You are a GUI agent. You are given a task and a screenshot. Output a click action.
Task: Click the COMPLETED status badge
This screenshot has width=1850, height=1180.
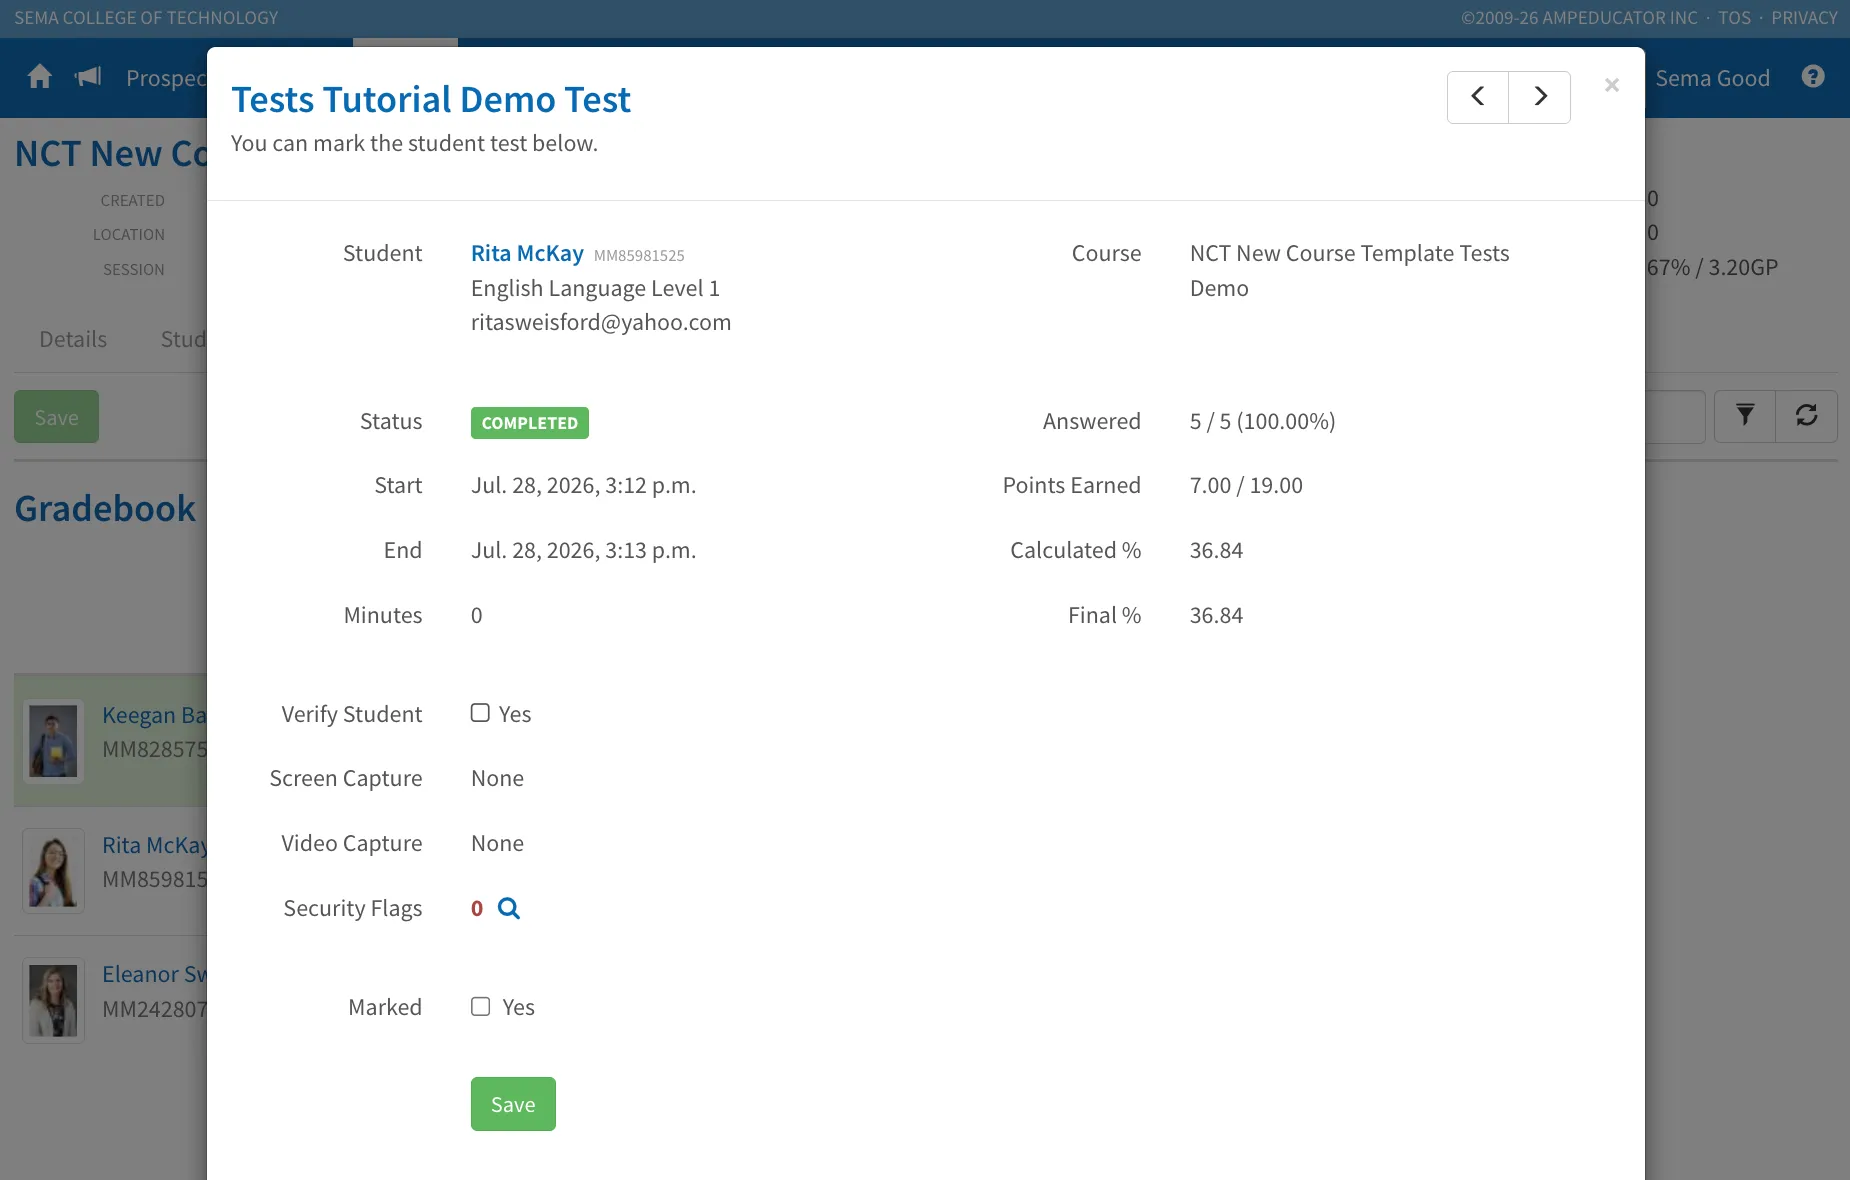coord(530,423)
